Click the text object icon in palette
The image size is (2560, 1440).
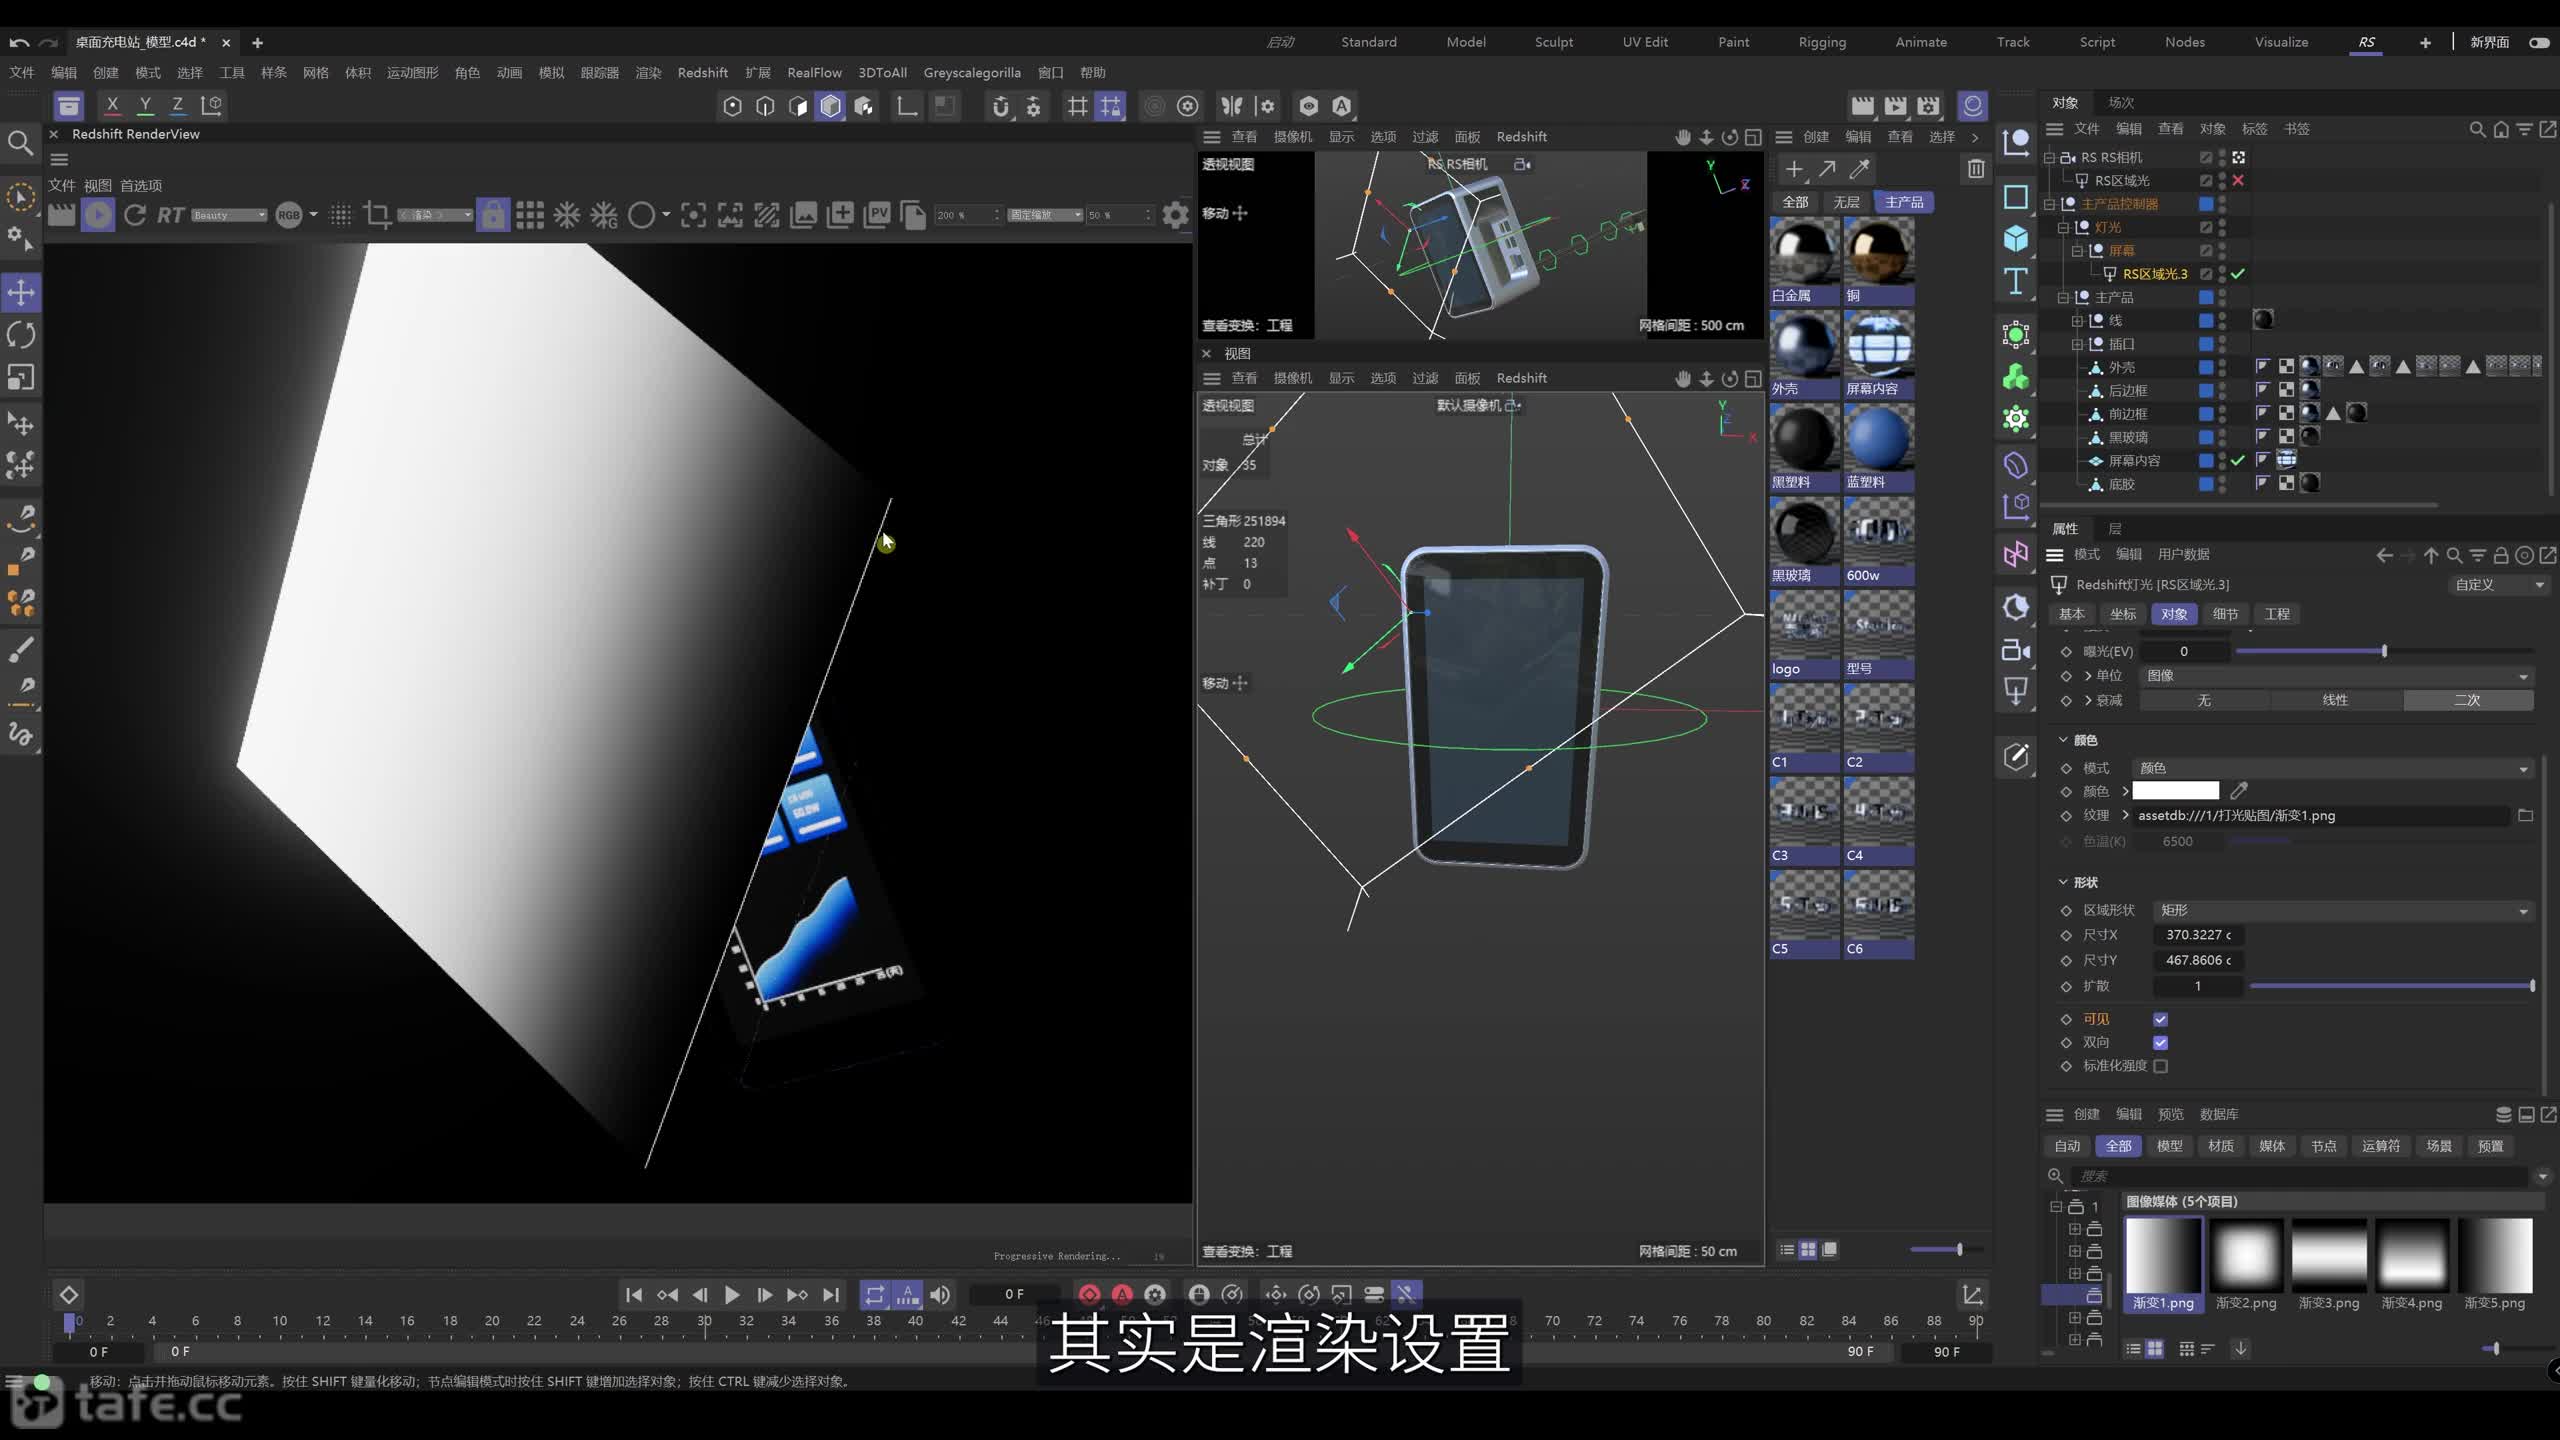2015,282
